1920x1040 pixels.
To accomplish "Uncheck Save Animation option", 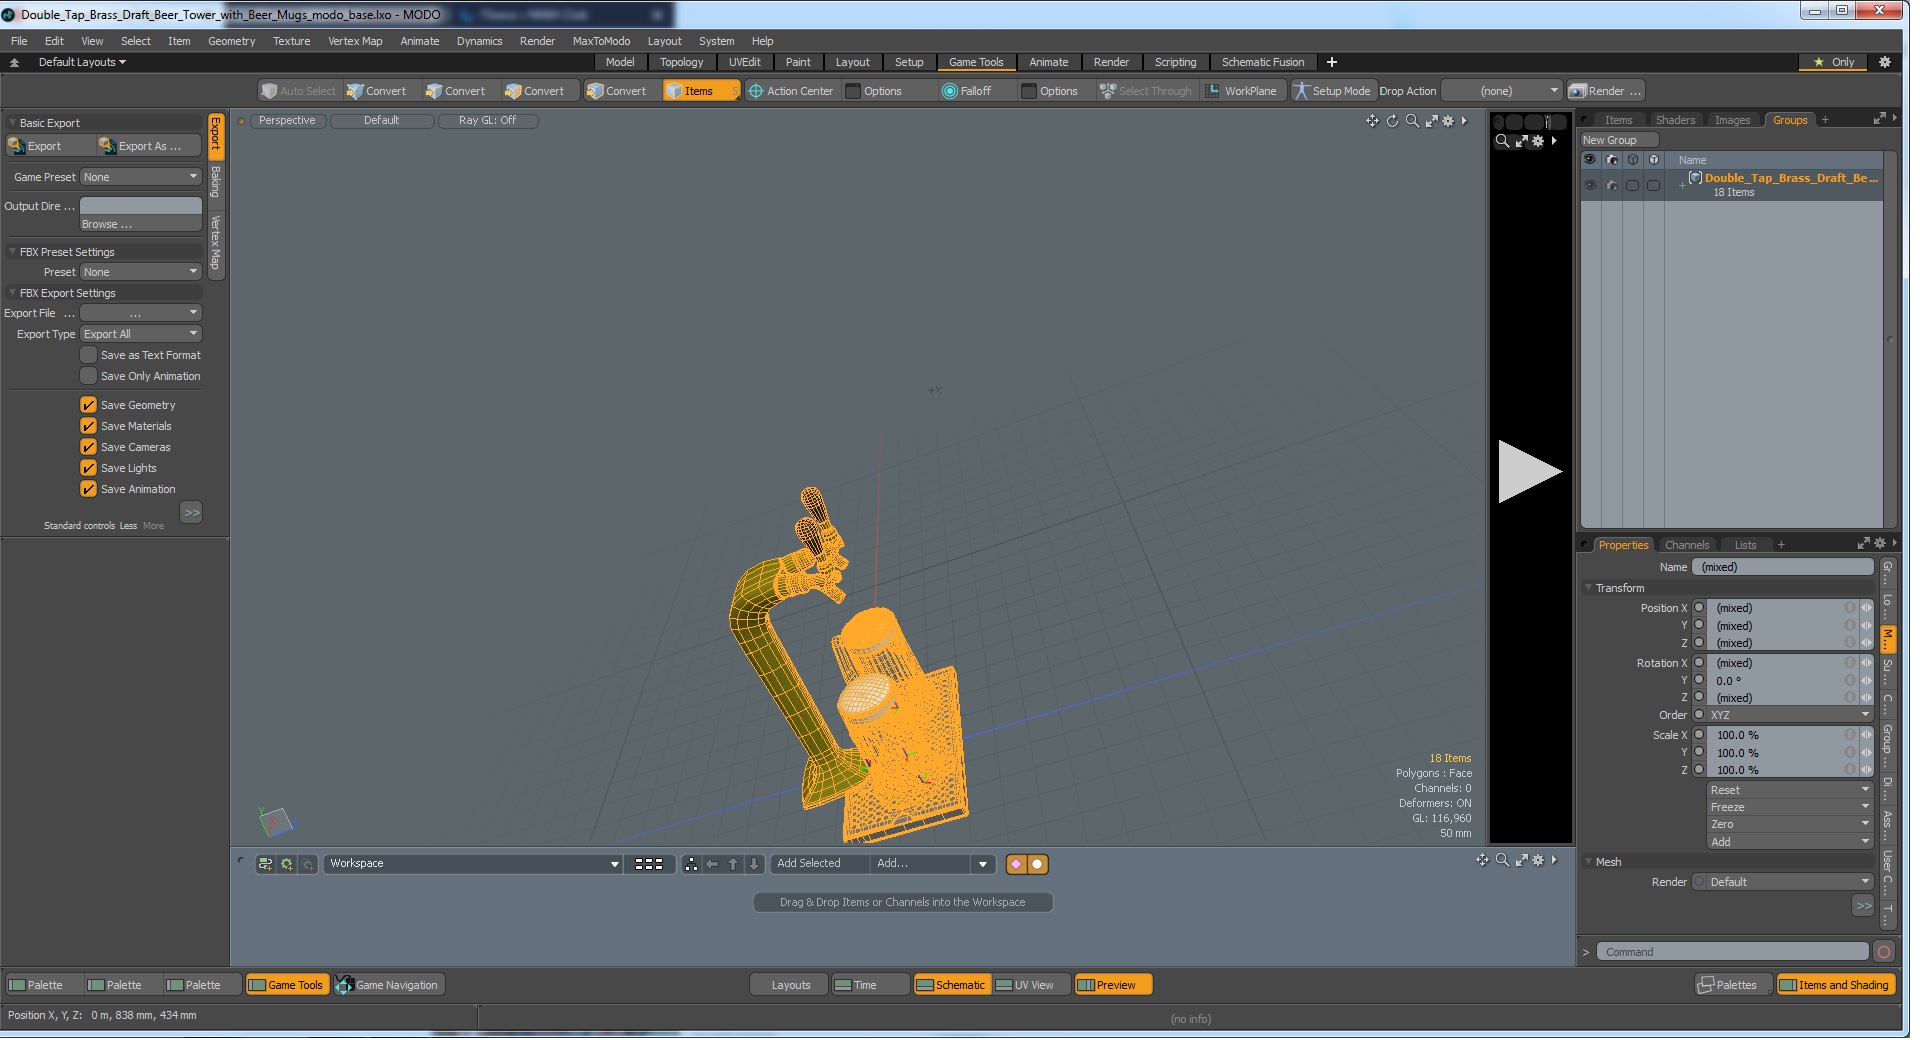I will click(x=89, y=489).
